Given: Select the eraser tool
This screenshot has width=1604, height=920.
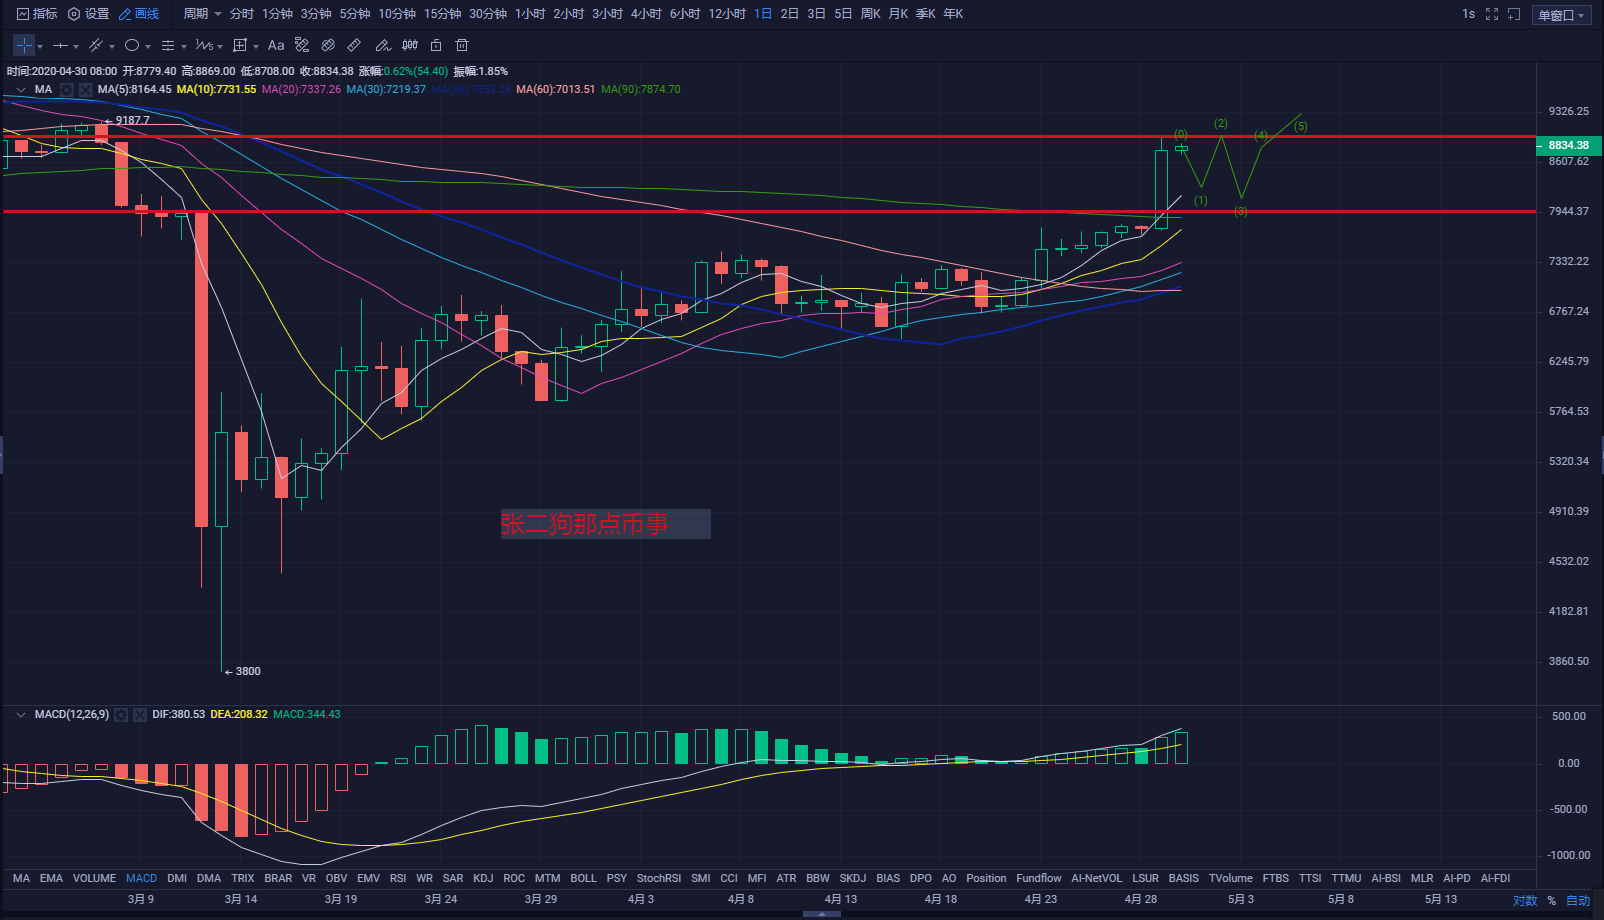Looking at the screenshot, I should pos(382,45).
